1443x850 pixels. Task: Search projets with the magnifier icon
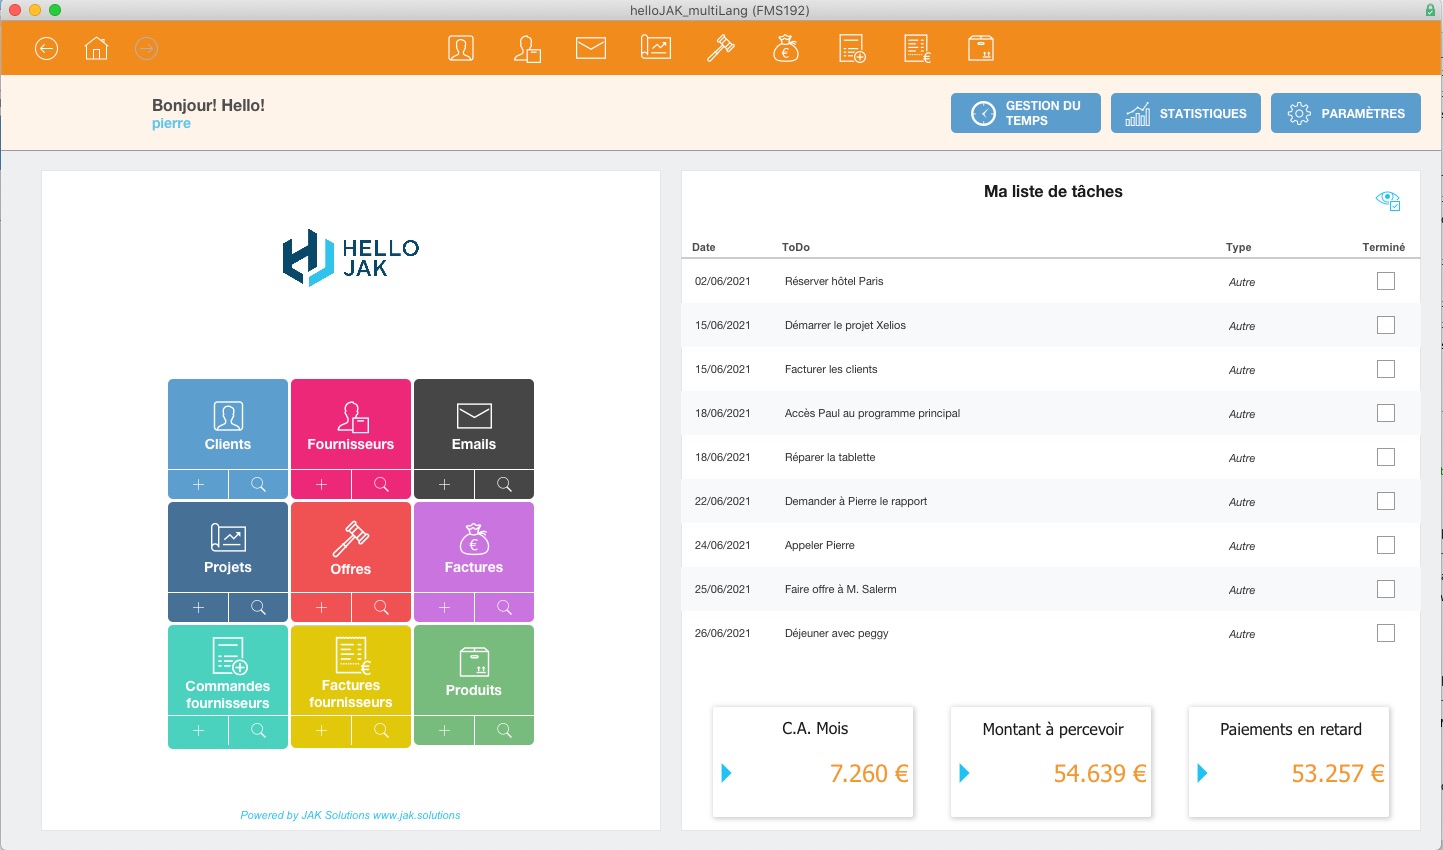[x=258, y=607]
